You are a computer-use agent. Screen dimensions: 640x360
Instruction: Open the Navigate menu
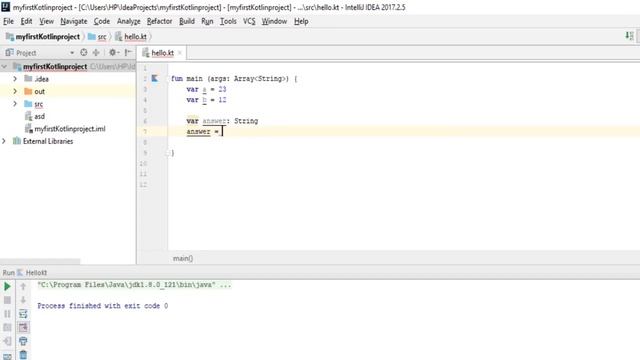(x=74, y=21)
